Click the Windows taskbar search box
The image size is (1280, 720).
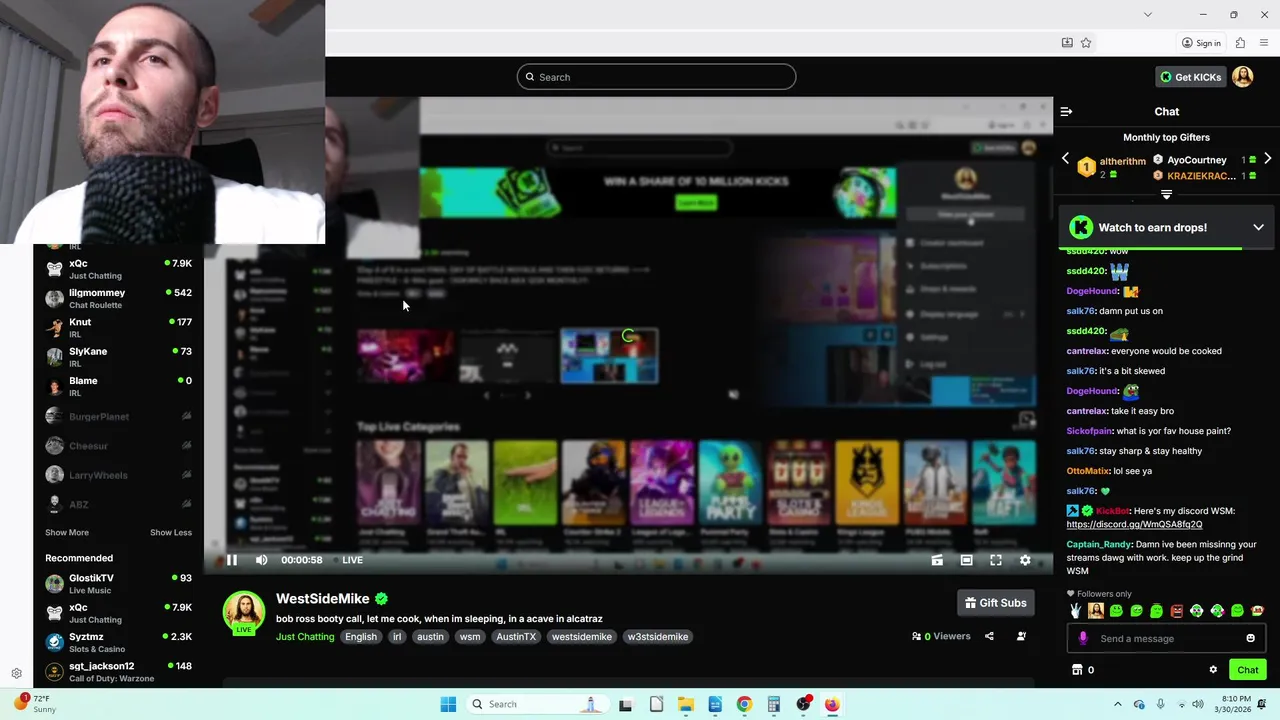(x=536, y=704)
